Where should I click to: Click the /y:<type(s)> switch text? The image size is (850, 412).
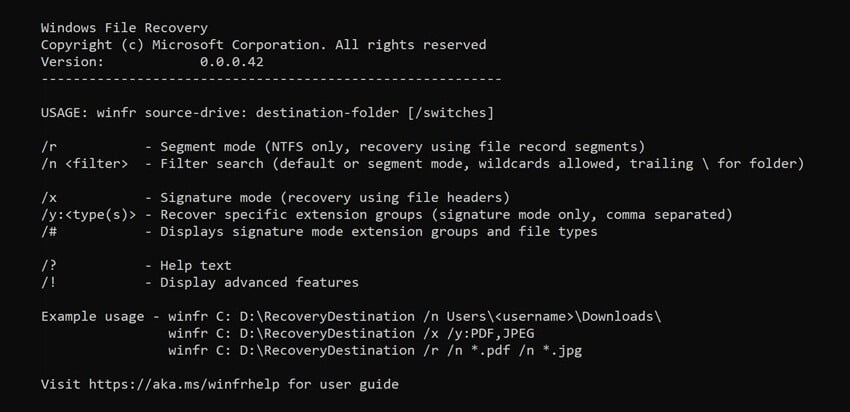point(88,214)
